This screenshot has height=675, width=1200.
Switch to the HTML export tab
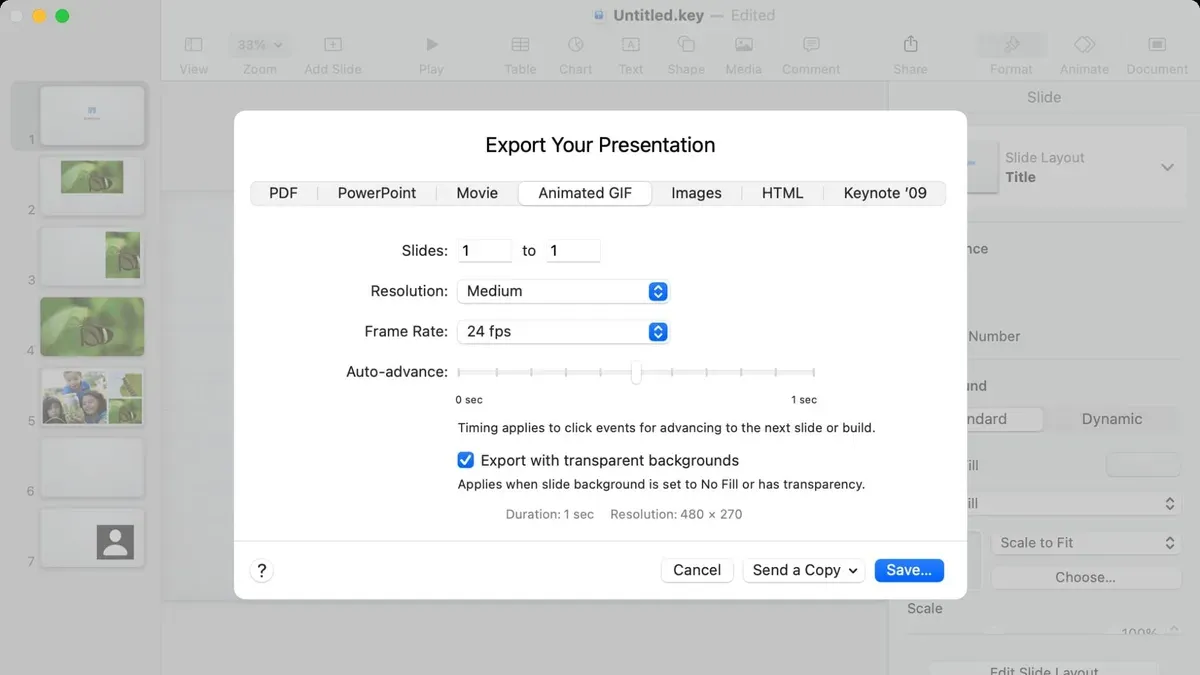[x=782, y=193]
